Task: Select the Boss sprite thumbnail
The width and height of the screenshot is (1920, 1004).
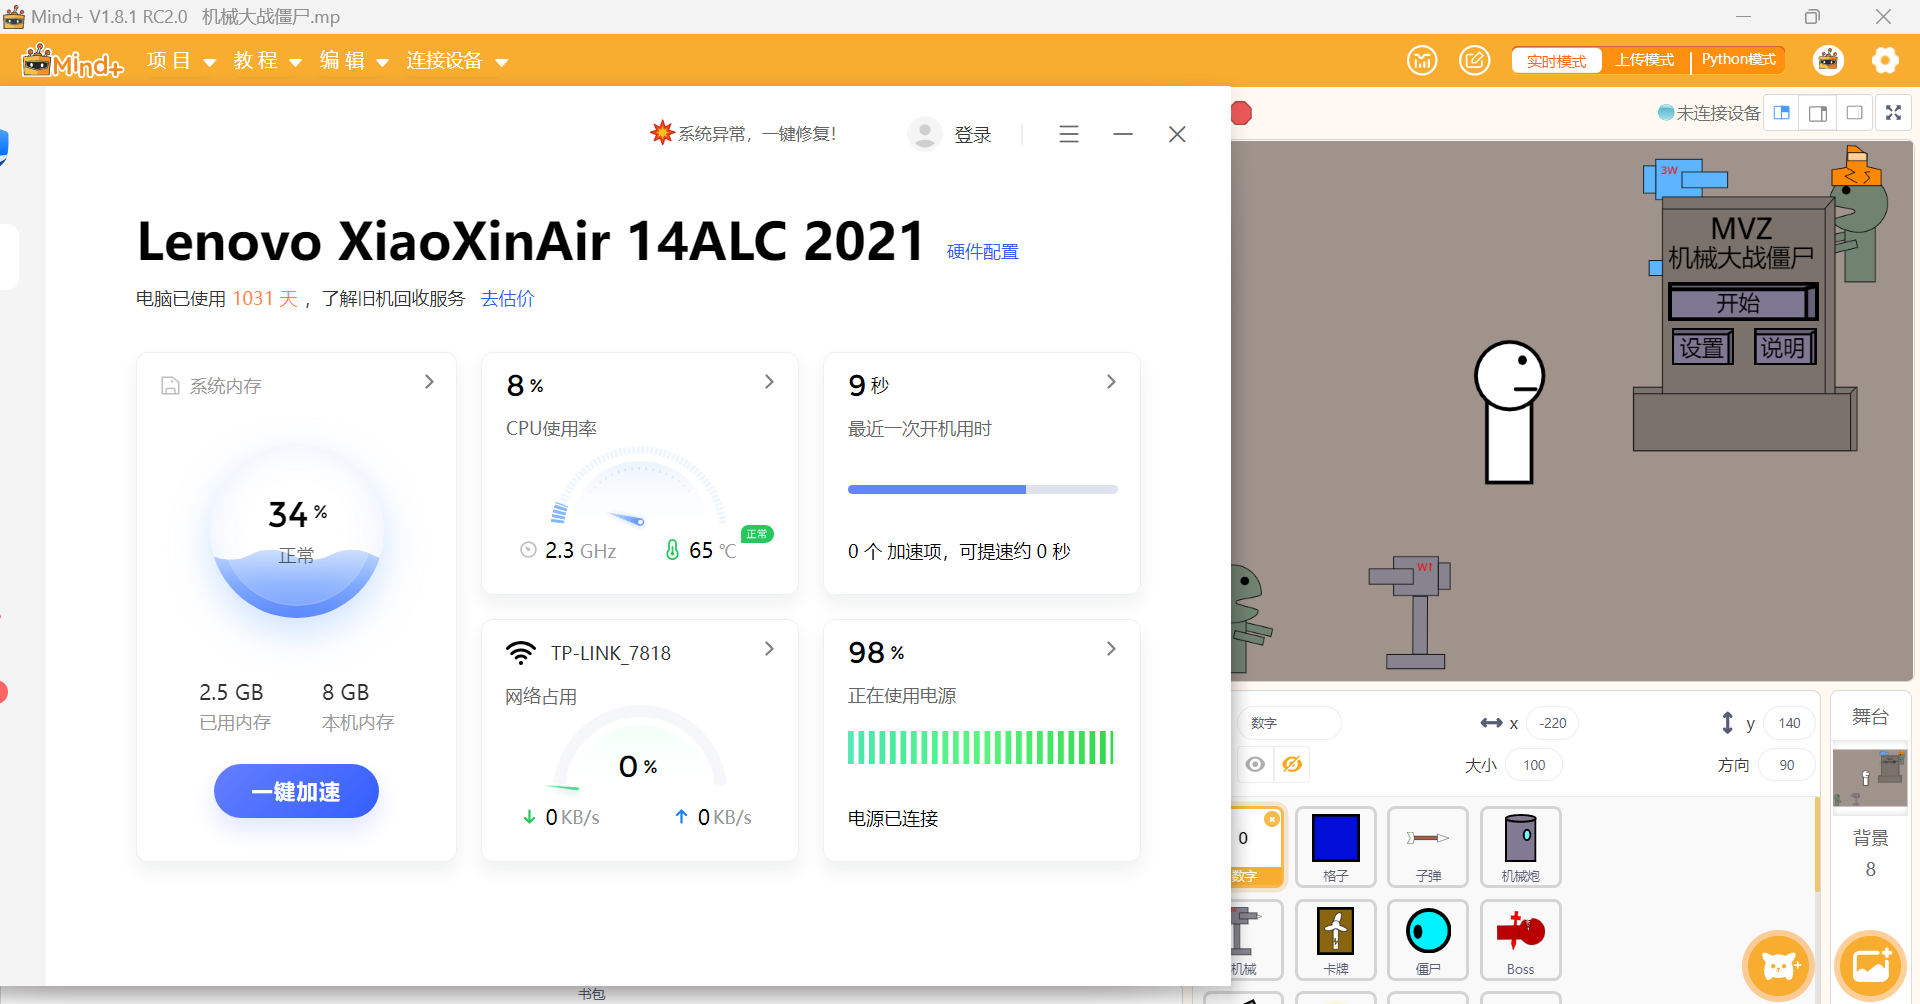Action: [1521, 939]
